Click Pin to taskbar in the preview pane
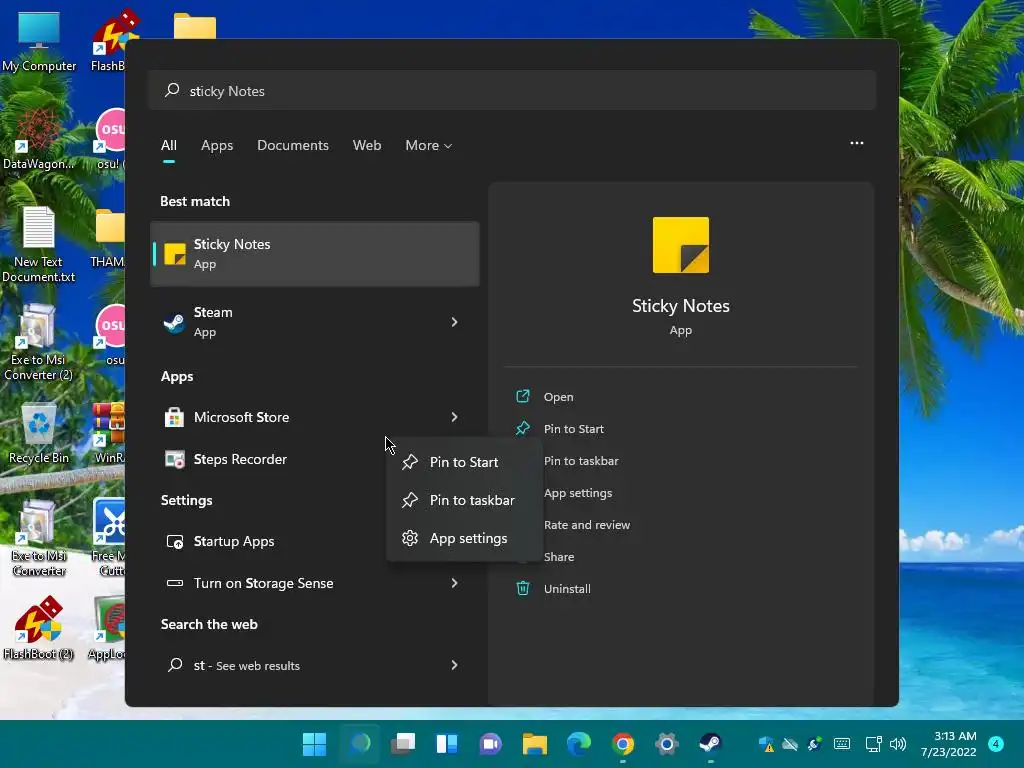Screen dimensions: 1024x768 point(581,461)
